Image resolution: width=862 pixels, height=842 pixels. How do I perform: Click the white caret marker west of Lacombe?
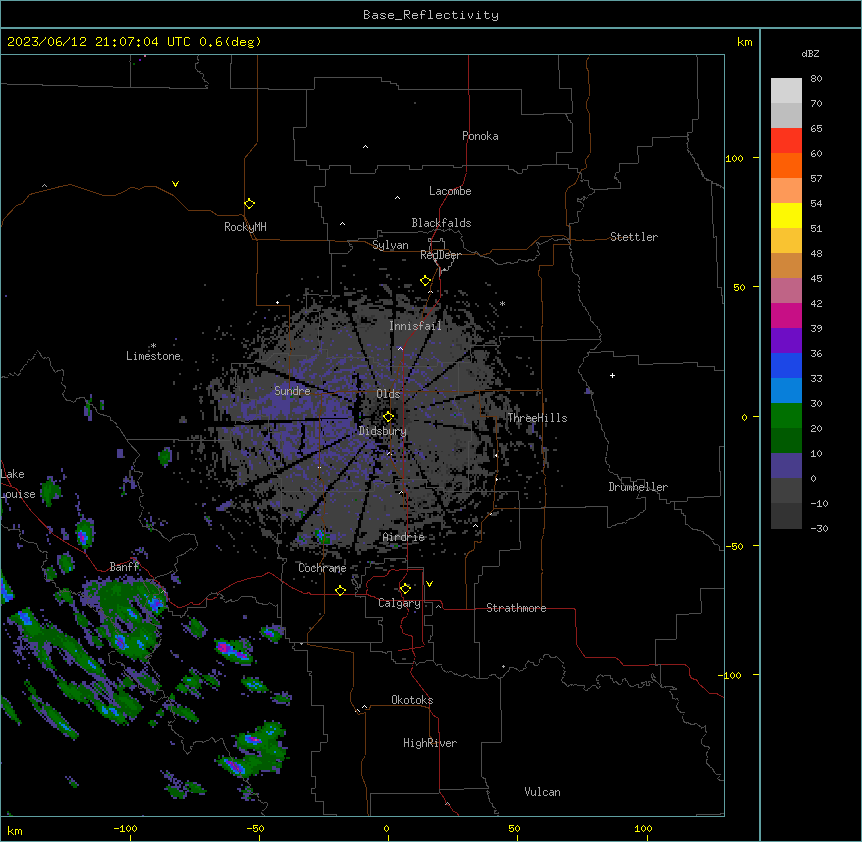397,198
